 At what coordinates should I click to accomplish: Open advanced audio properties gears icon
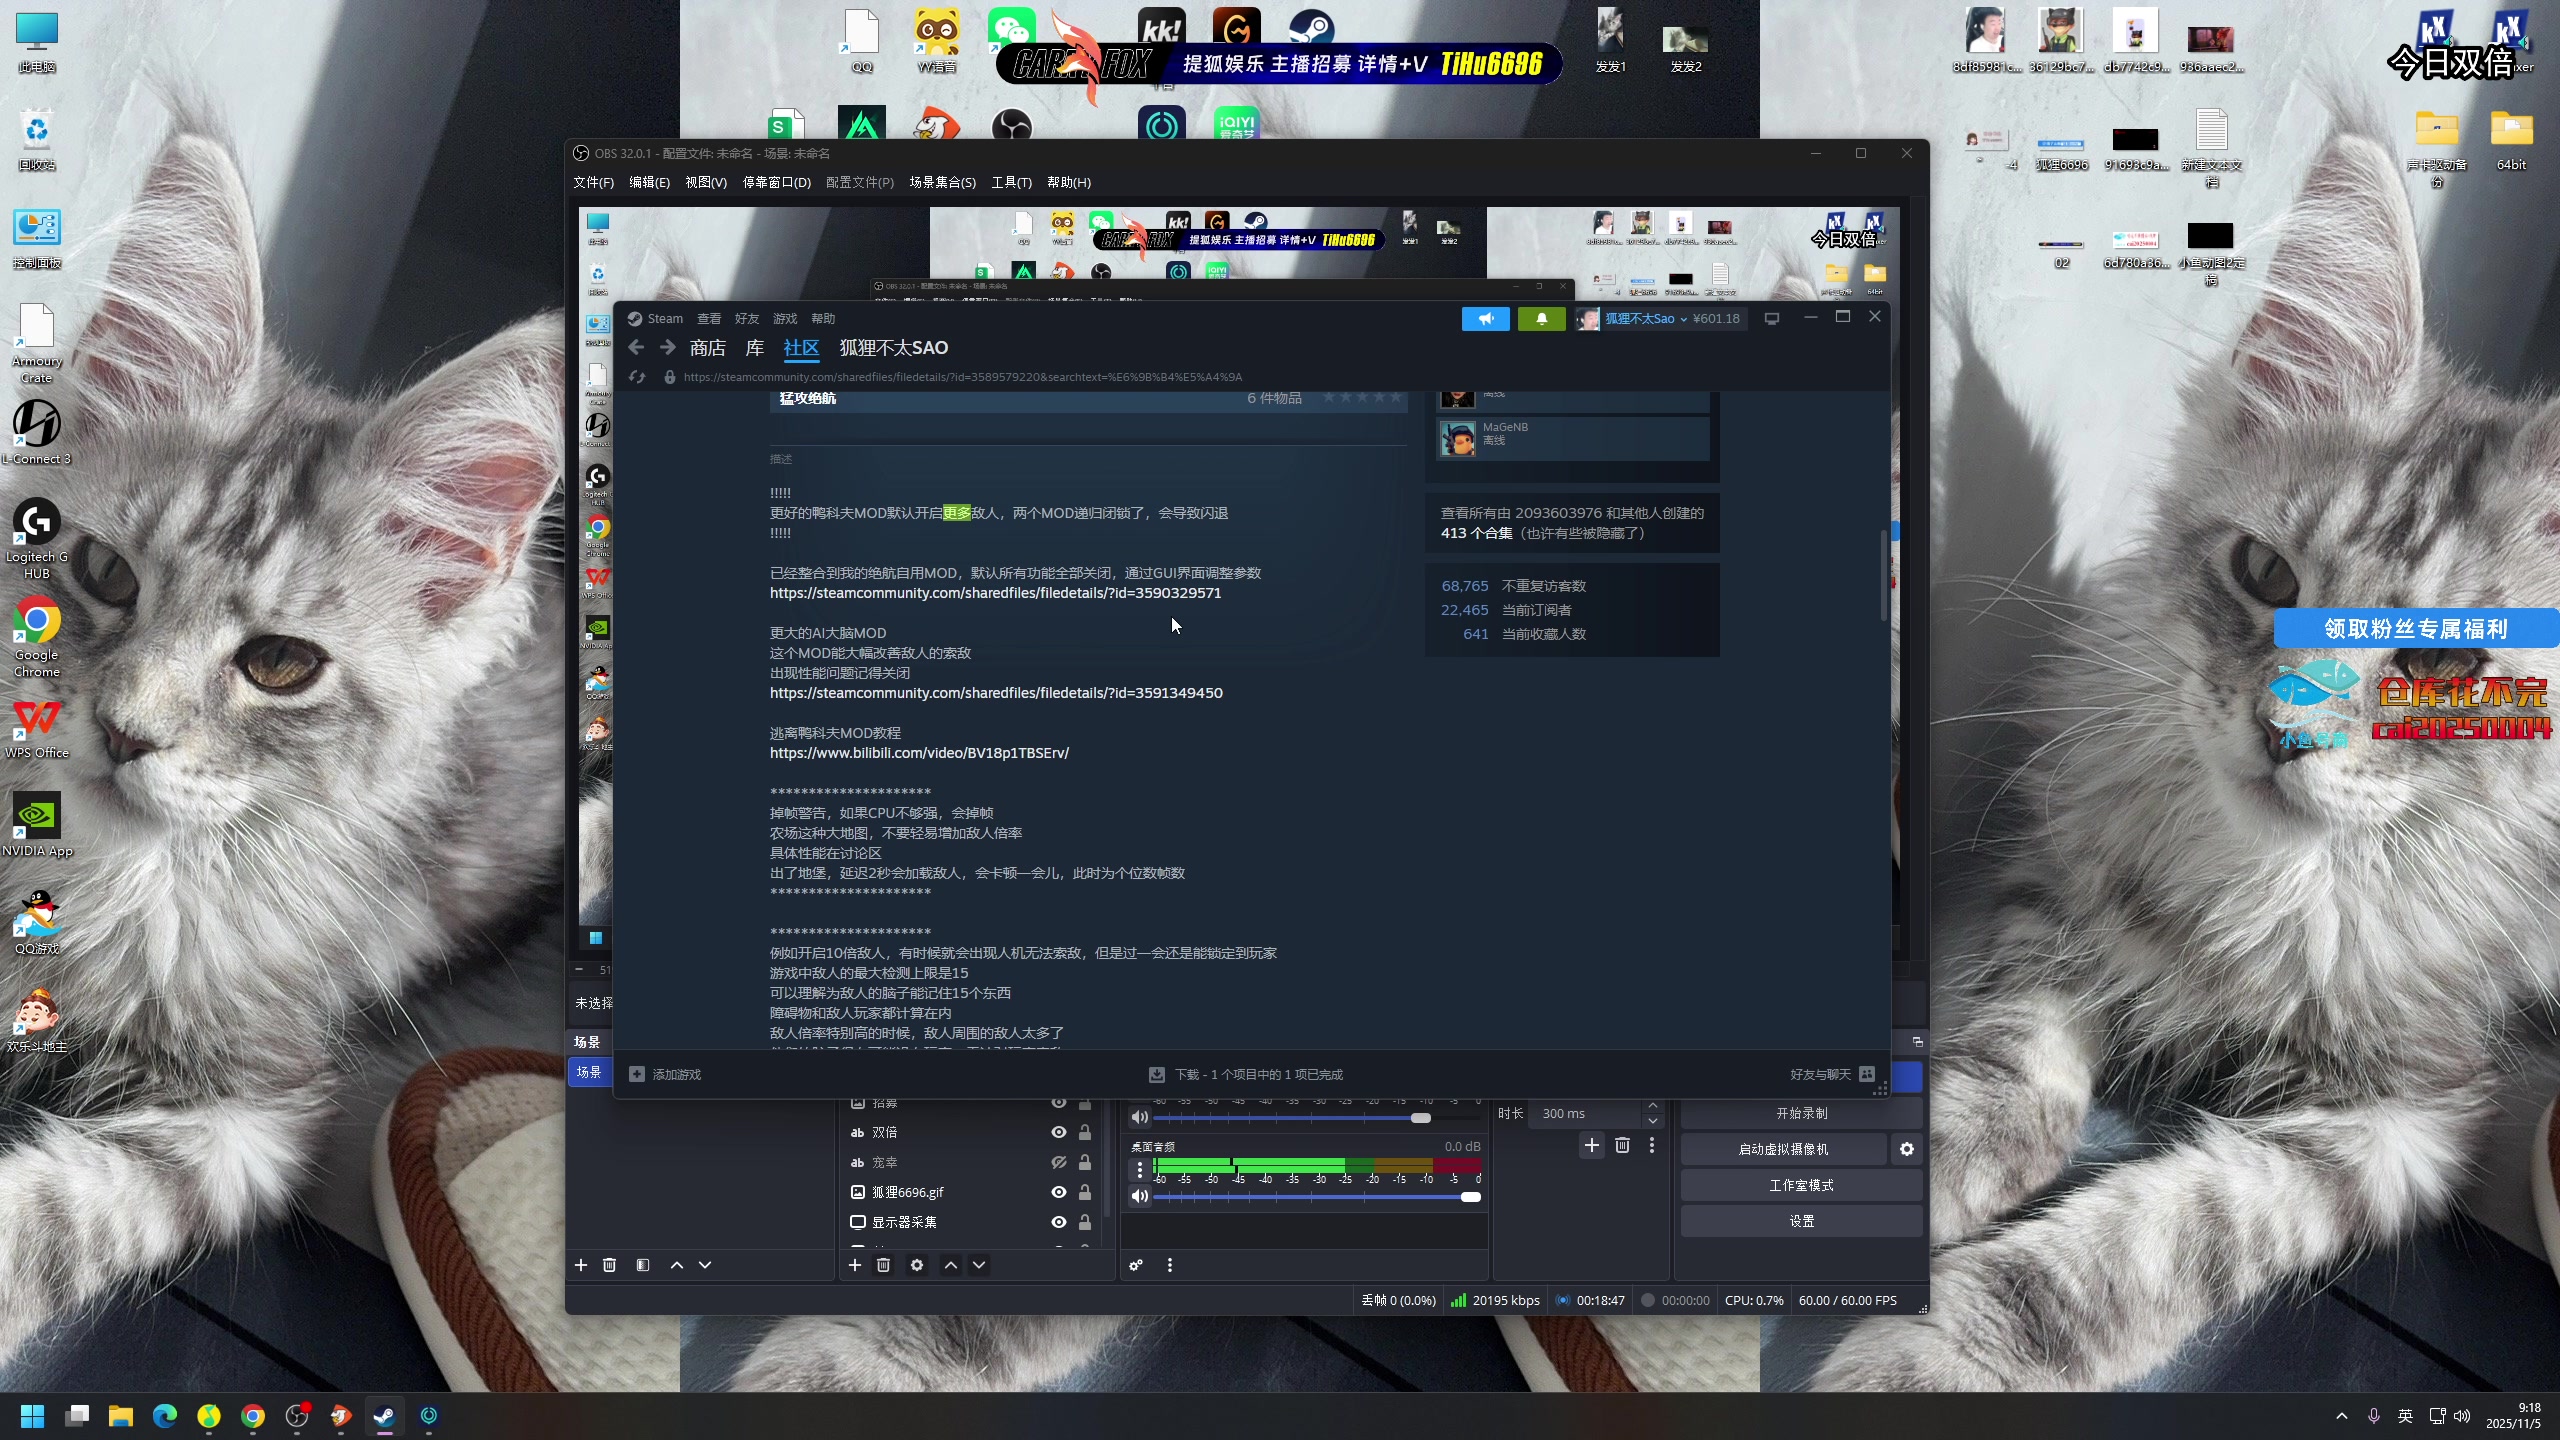1136,1265
